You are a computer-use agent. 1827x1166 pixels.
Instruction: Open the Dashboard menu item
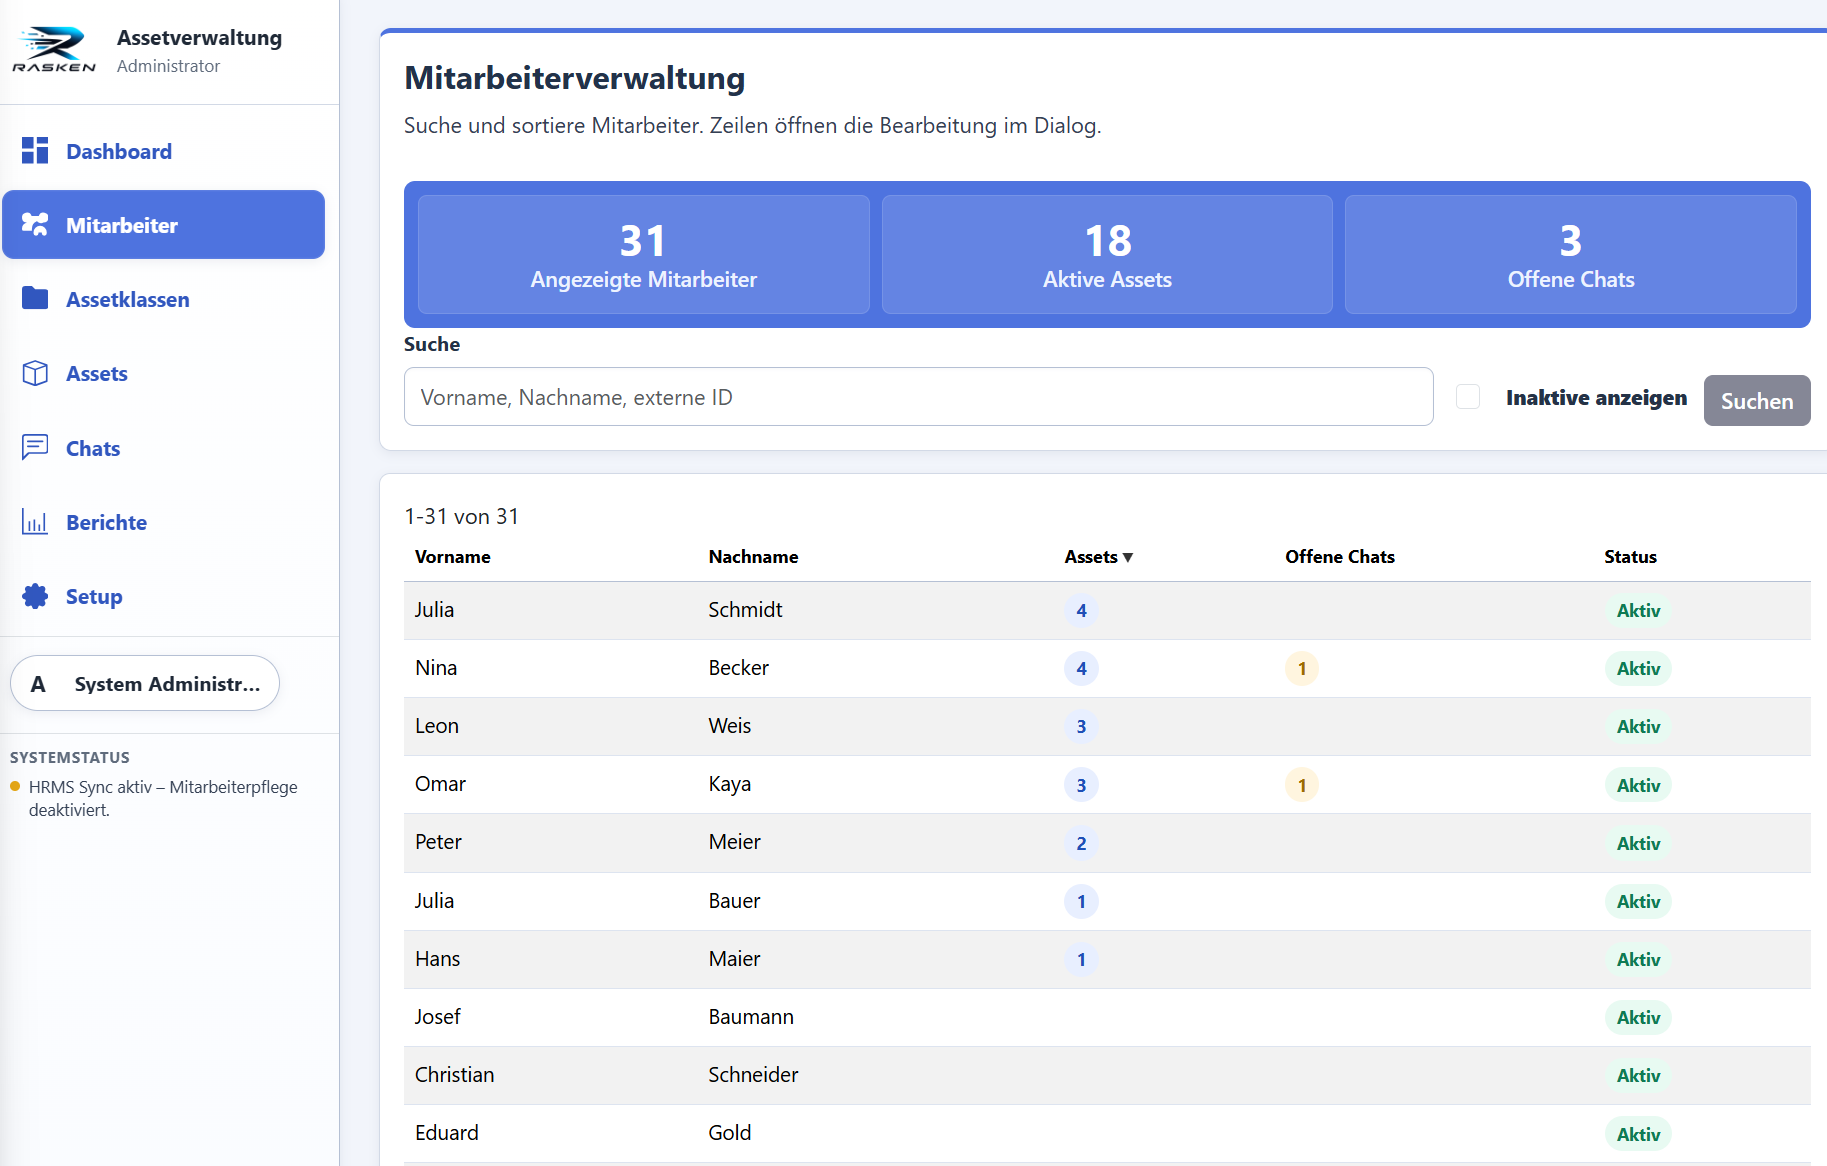click(164, 151)
